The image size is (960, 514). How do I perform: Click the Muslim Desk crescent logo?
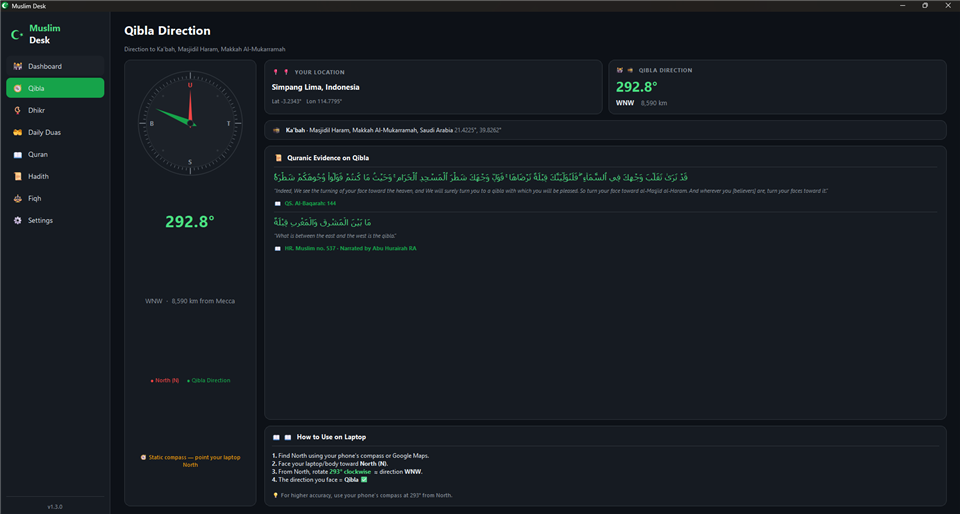click(17, 34)
